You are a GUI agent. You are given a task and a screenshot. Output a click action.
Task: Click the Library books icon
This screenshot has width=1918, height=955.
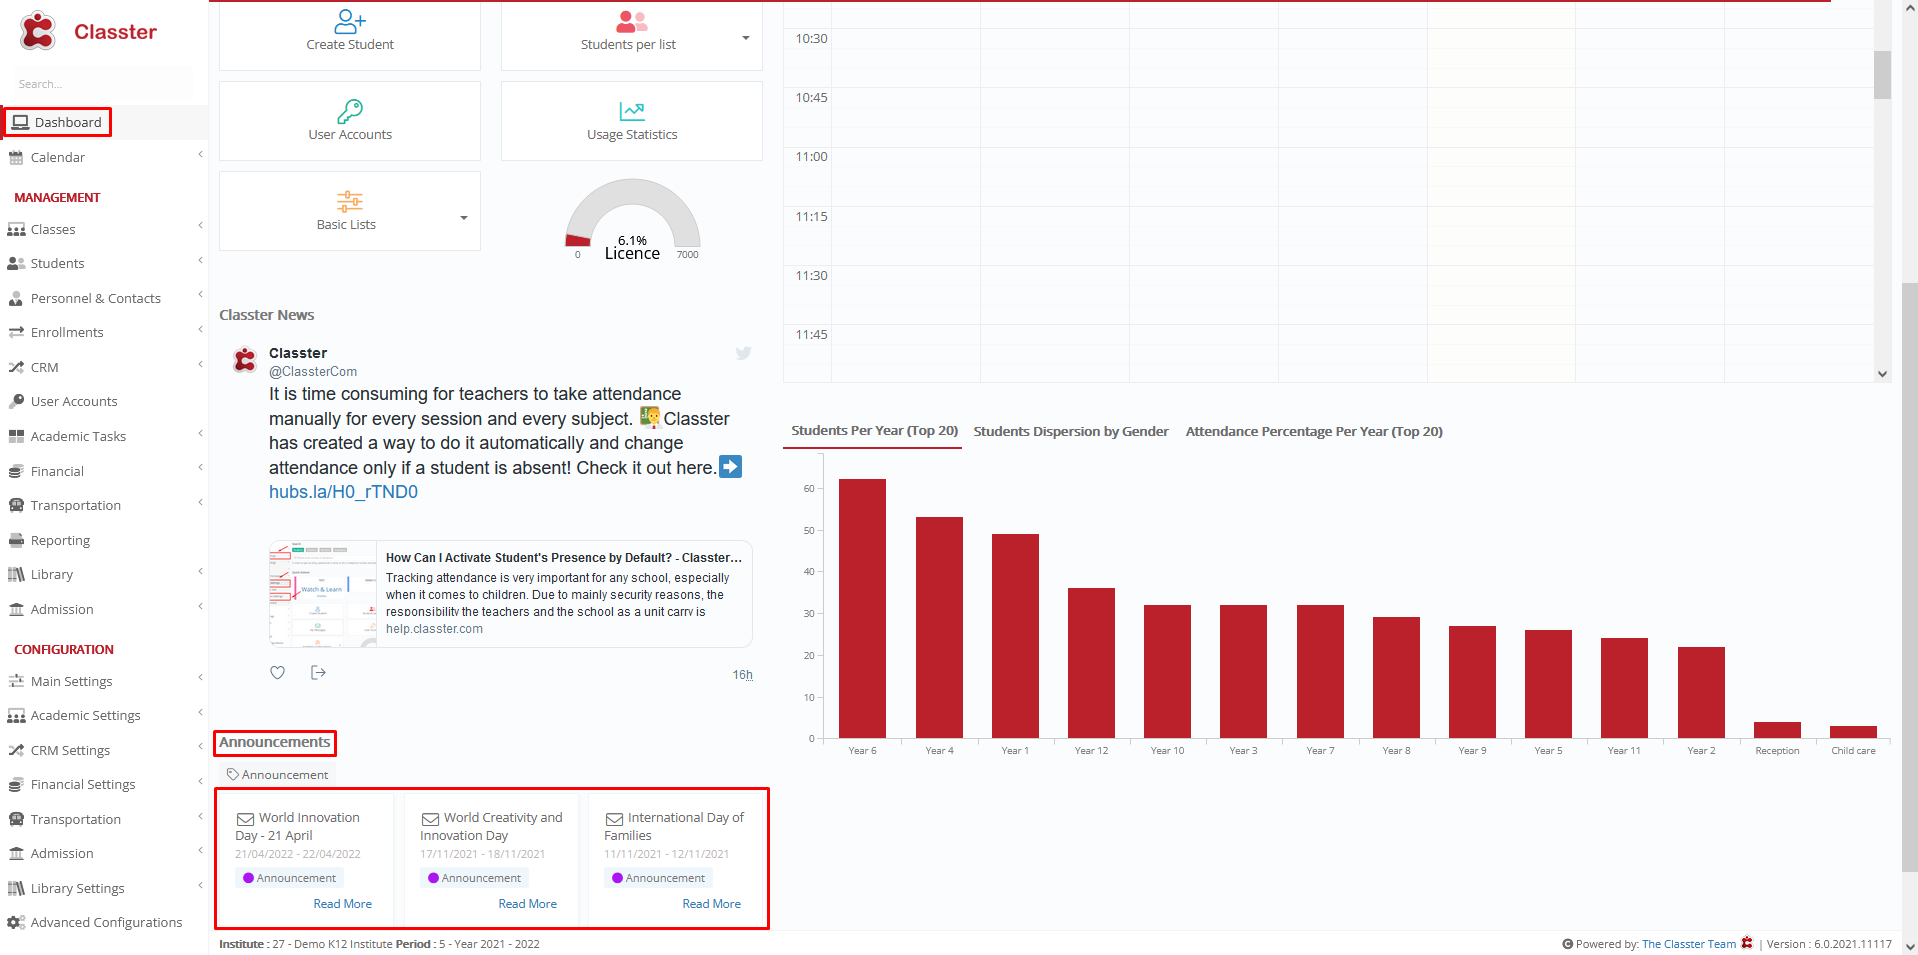pyautogui.click(x=16, y=574)
